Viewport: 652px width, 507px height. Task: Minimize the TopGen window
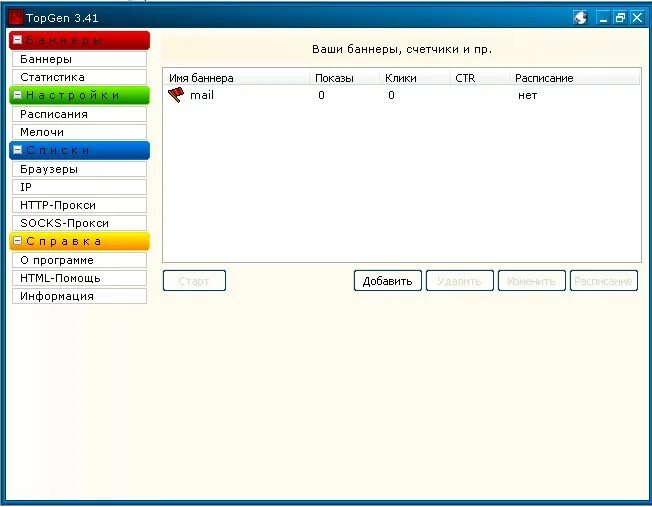click(603, 18)
